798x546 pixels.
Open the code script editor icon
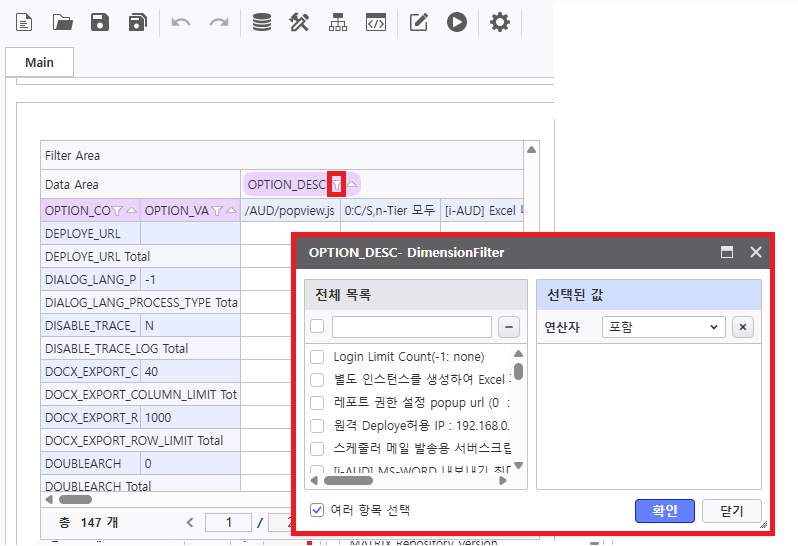tap(376, 22)
